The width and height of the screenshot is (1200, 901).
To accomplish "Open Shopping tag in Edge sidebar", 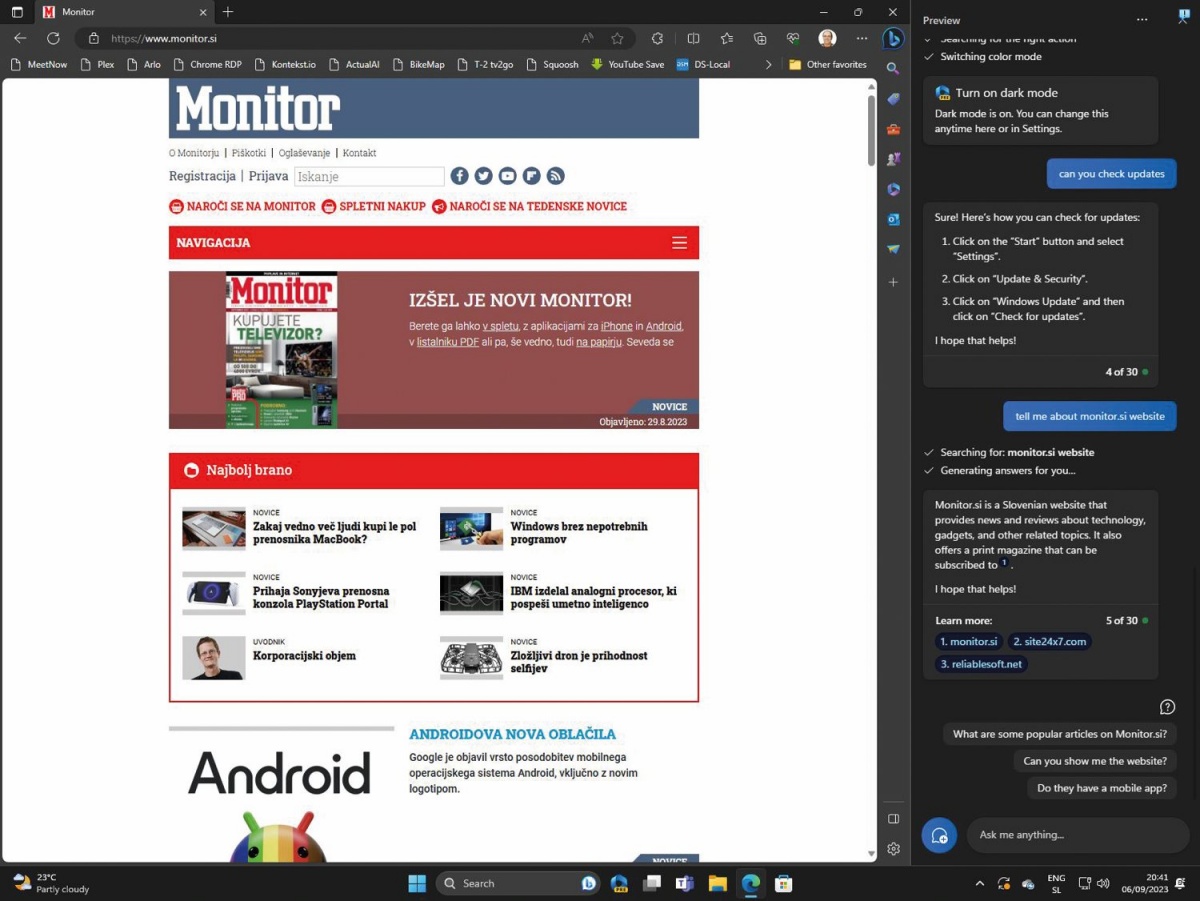I will tap(893, 99).
